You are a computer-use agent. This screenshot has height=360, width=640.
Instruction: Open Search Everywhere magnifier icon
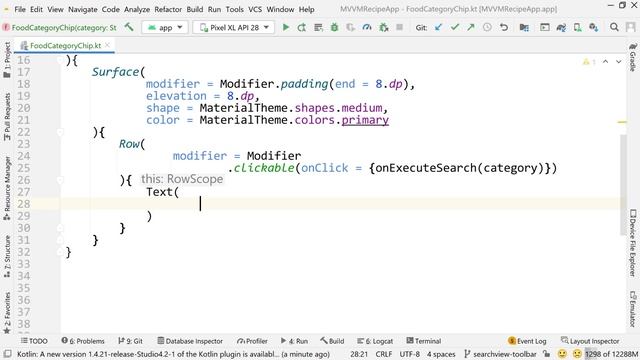pos(614,27)
